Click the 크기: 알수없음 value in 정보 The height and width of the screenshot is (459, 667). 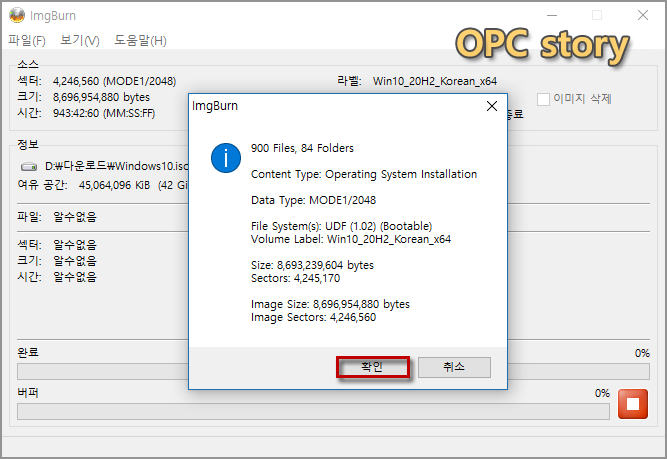tap(75, 261)
